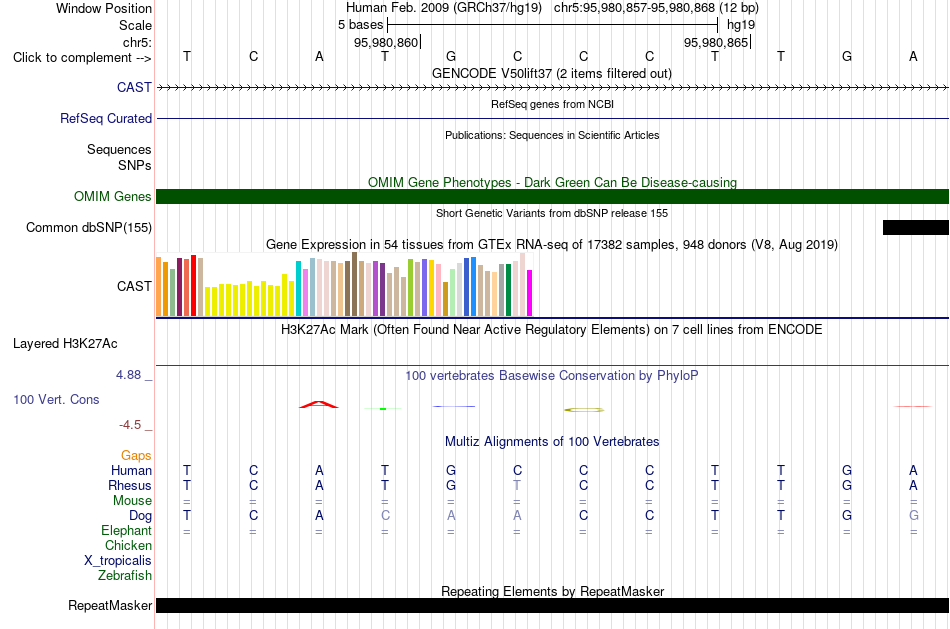Click the 95,980,865 ruler coordinate
The height and width of the screenshot is (629, 950).
tap(716, 42)
